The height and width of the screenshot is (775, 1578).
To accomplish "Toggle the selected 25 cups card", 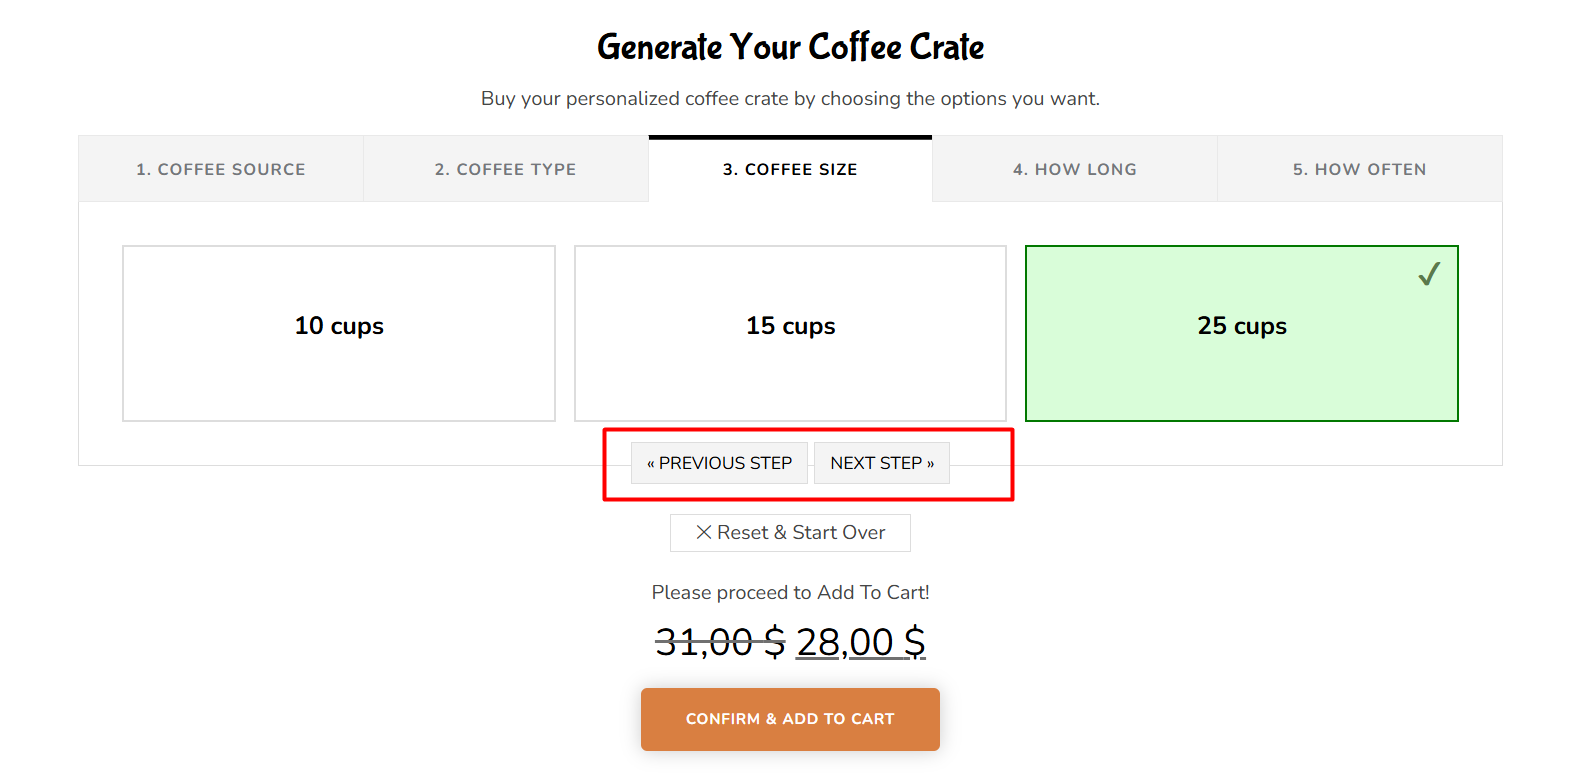I will point(1242,333).
